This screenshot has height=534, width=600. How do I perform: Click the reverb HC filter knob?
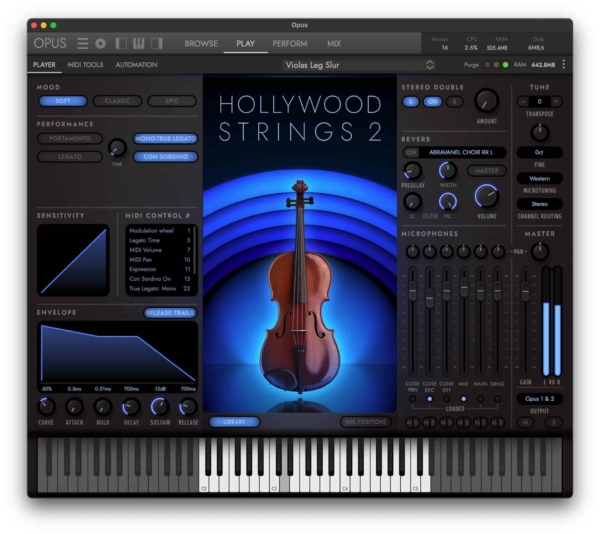tap(448, 201)
